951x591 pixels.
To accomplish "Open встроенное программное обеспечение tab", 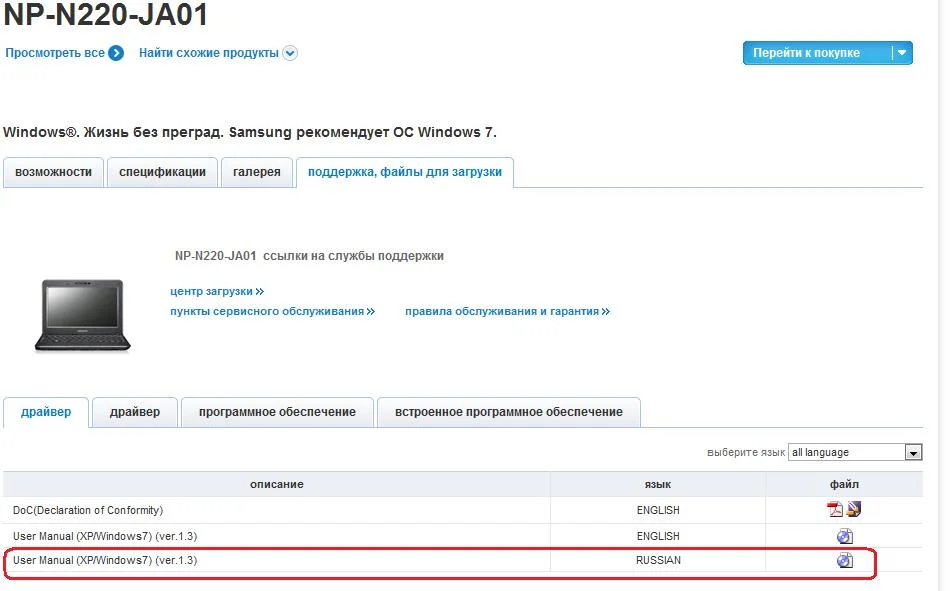I will 509,412.
